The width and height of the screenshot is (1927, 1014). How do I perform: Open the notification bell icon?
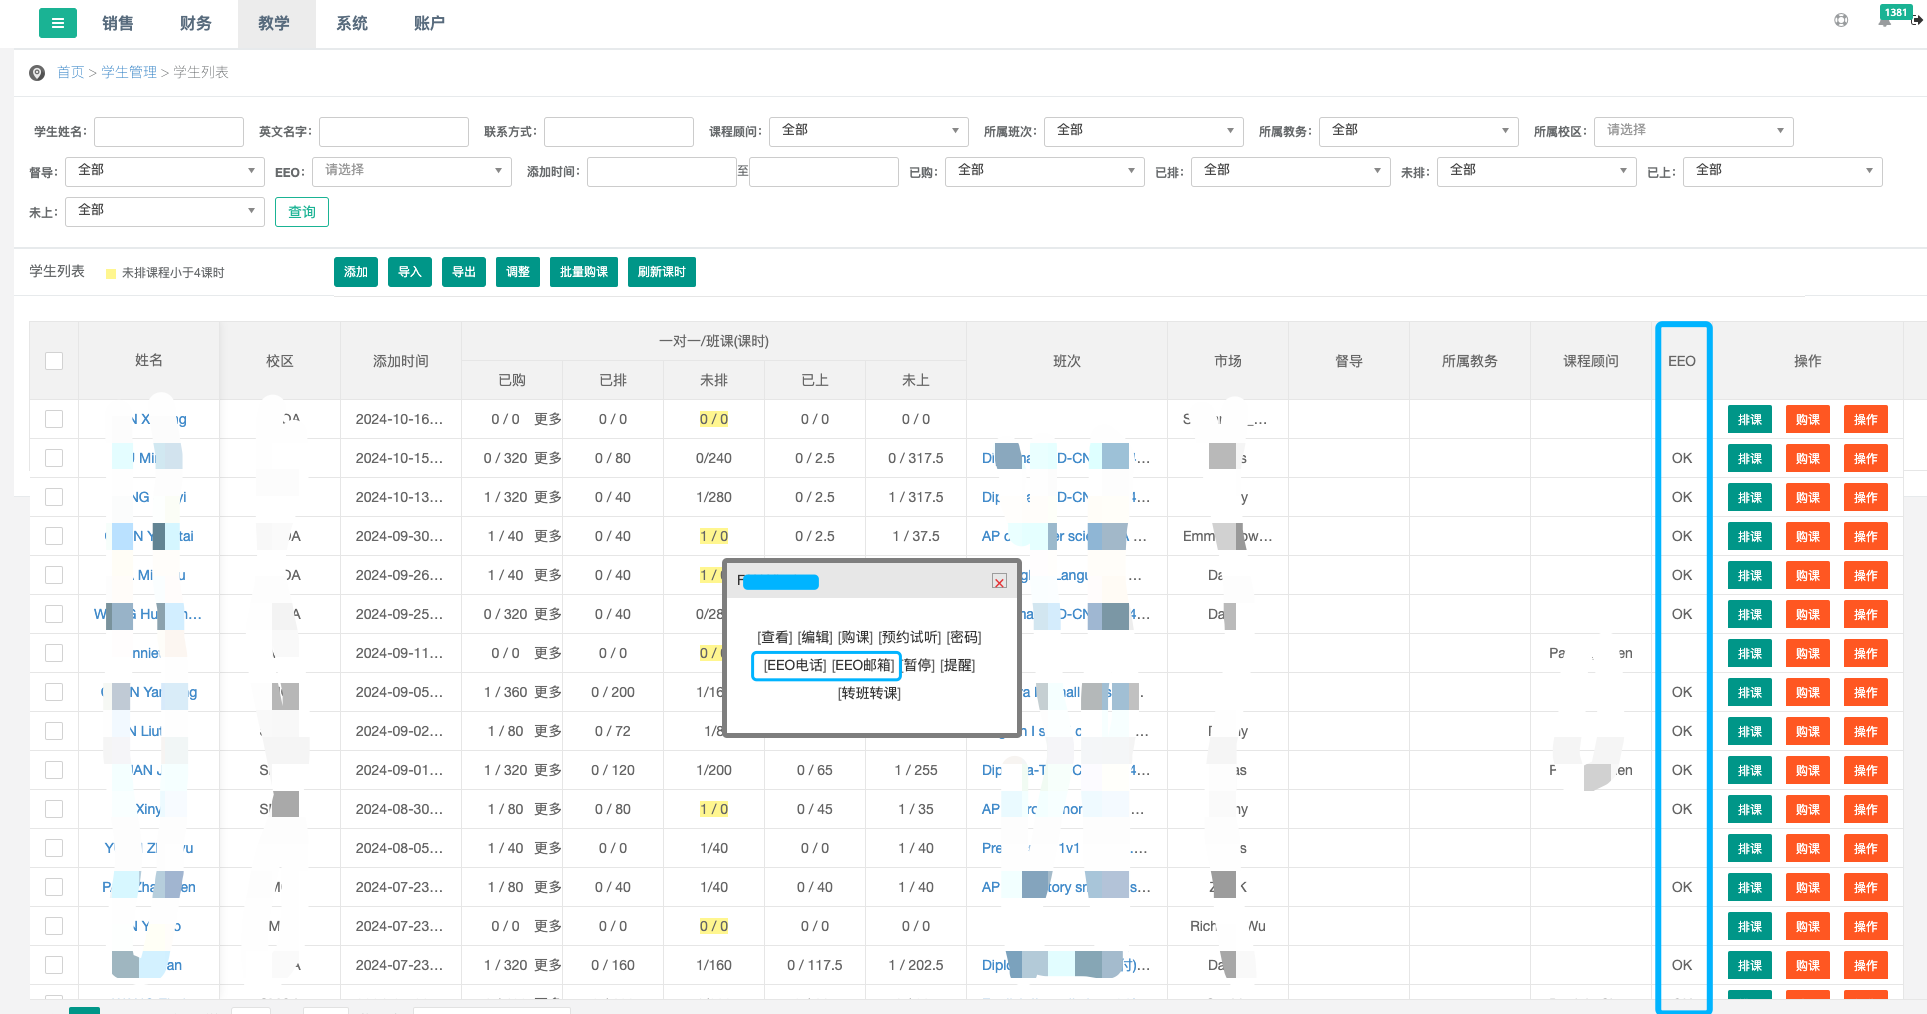point(1884,21)
